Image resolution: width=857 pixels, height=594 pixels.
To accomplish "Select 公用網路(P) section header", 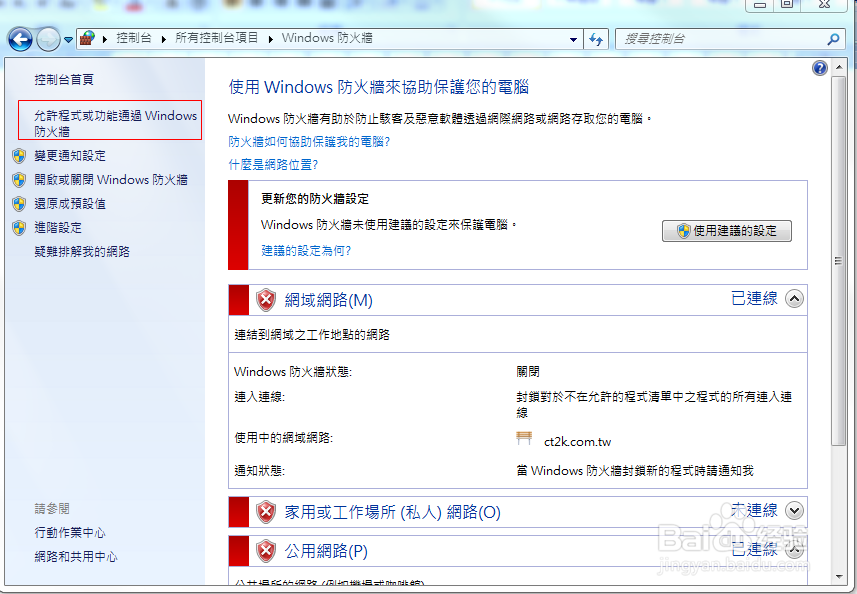I will (x=326, y=551).
